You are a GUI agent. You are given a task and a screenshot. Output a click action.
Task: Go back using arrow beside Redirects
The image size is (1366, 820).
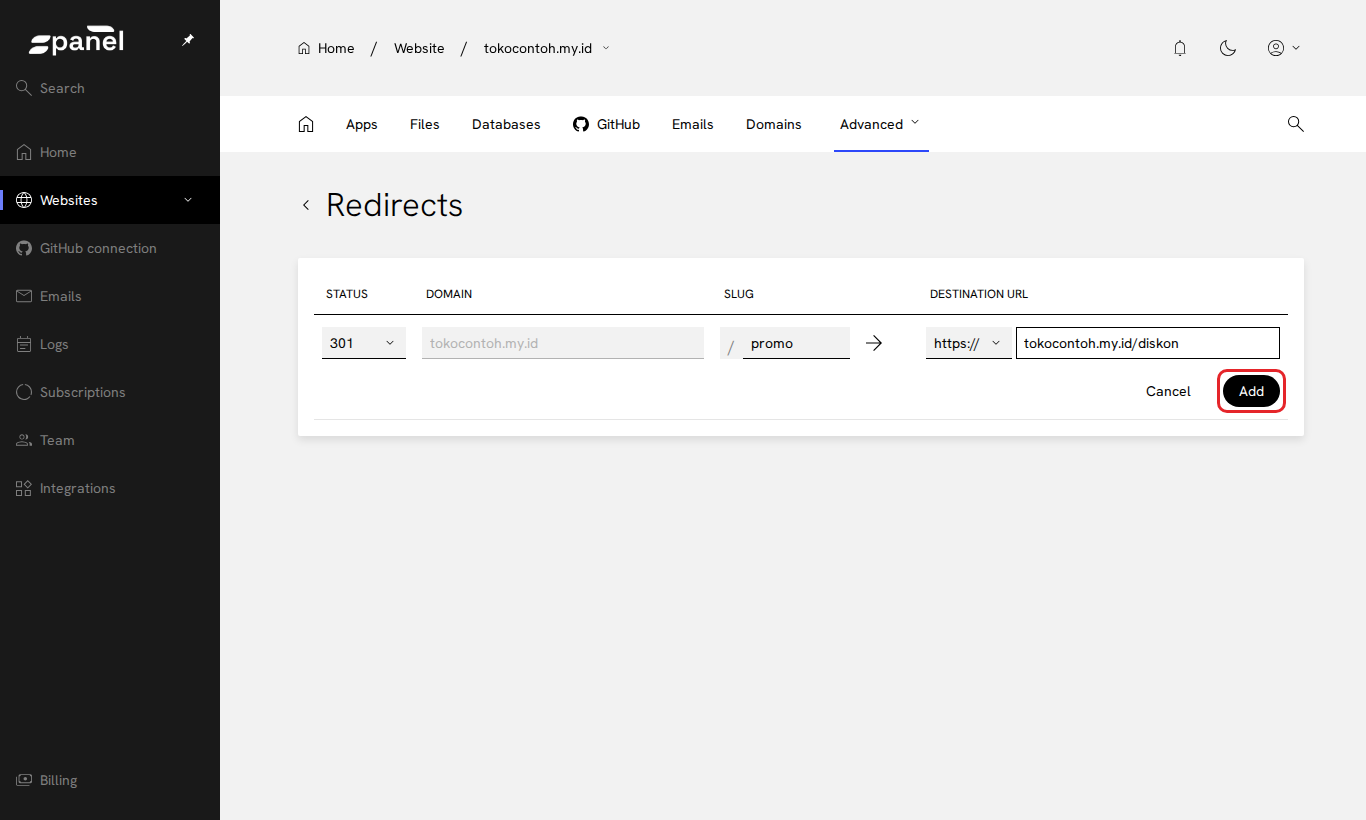click(x=306, y=205)
